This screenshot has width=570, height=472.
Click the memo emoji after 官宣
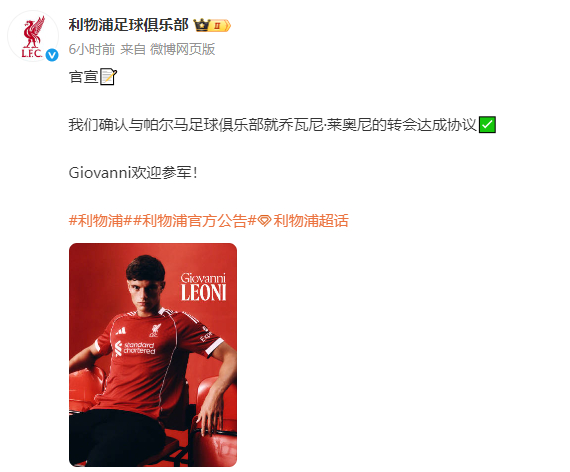click(108, 77)
